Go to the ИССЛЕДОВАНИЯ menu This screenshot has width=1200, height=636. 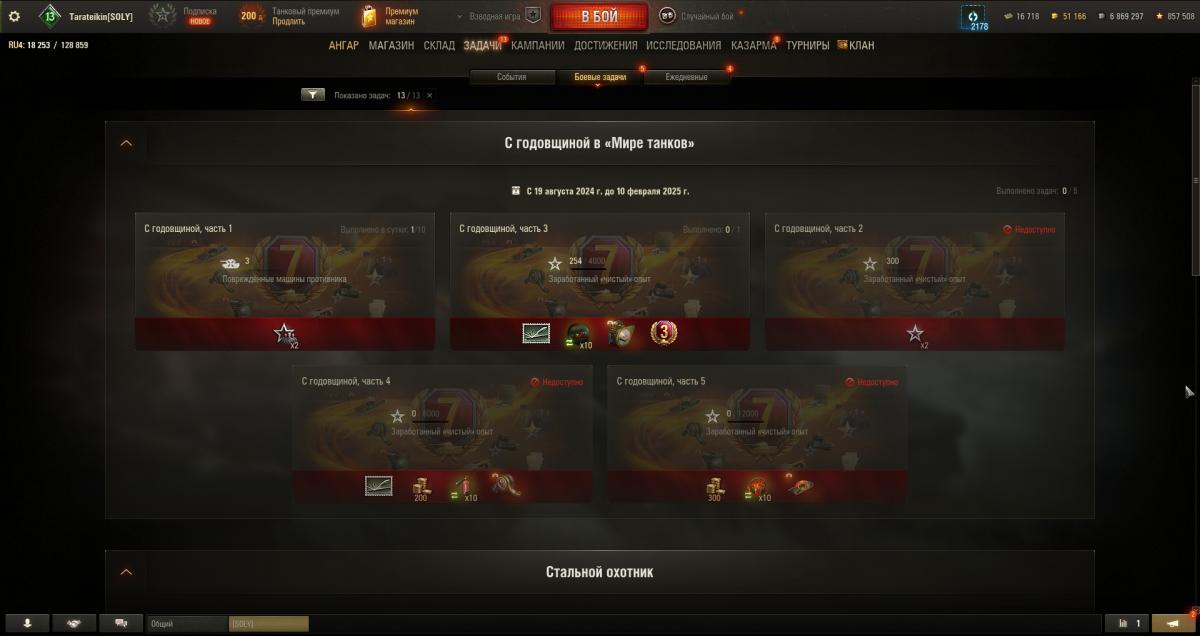click(x=683, y=45)
